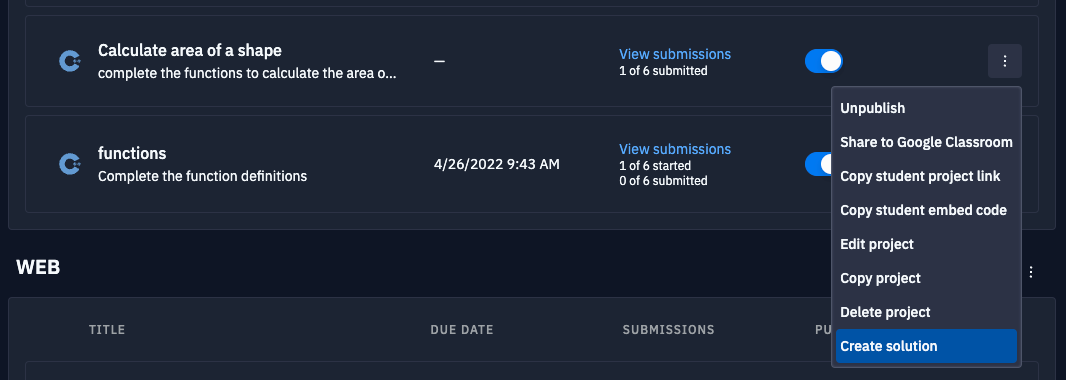
Task: View submissions for Calculate area of a shape
Action: pos(674,54)
